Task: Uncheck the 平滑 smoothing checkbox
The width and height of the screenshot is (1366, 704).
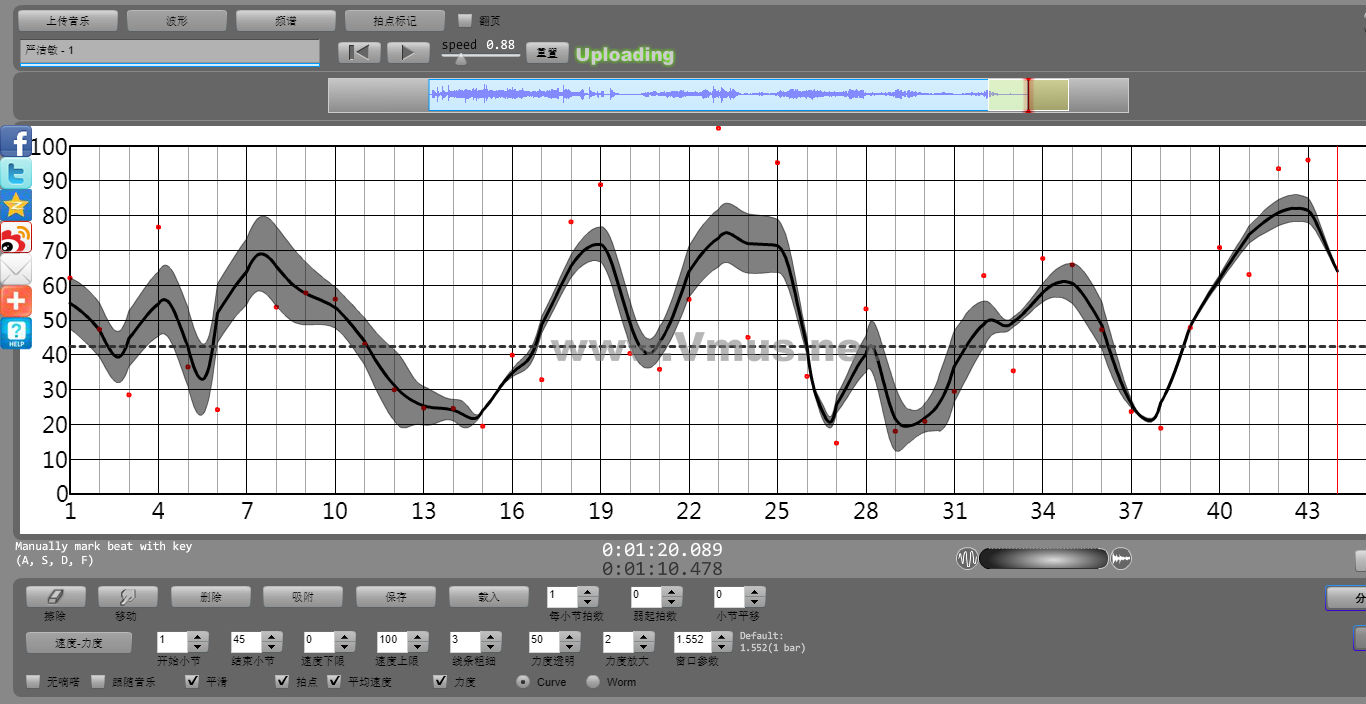Action: [x=193, y=682]
